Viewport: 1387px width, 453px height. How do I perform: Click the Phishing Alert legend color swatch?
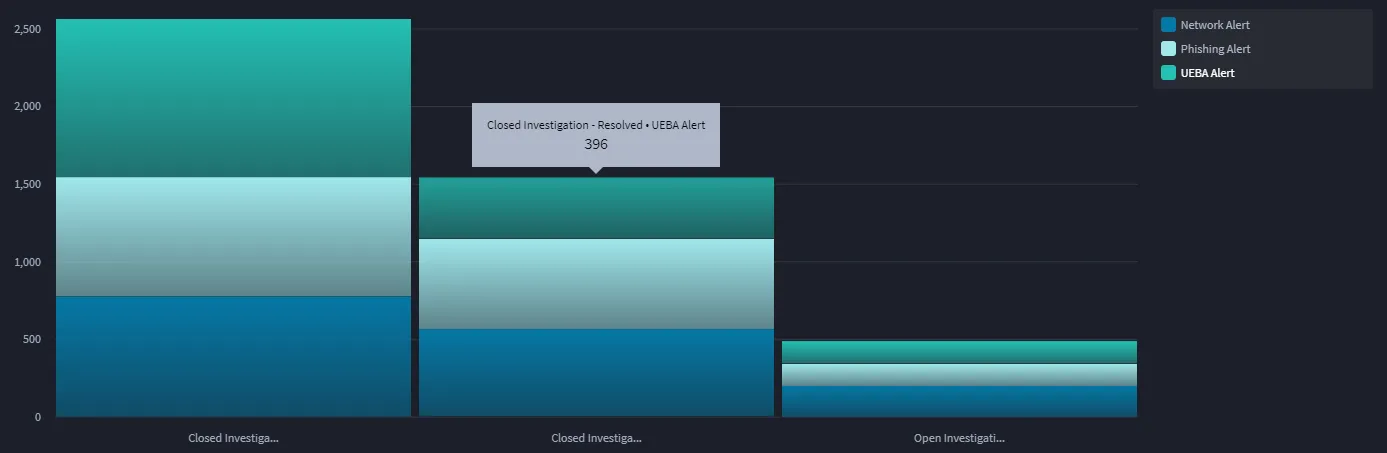[1168, 49]
